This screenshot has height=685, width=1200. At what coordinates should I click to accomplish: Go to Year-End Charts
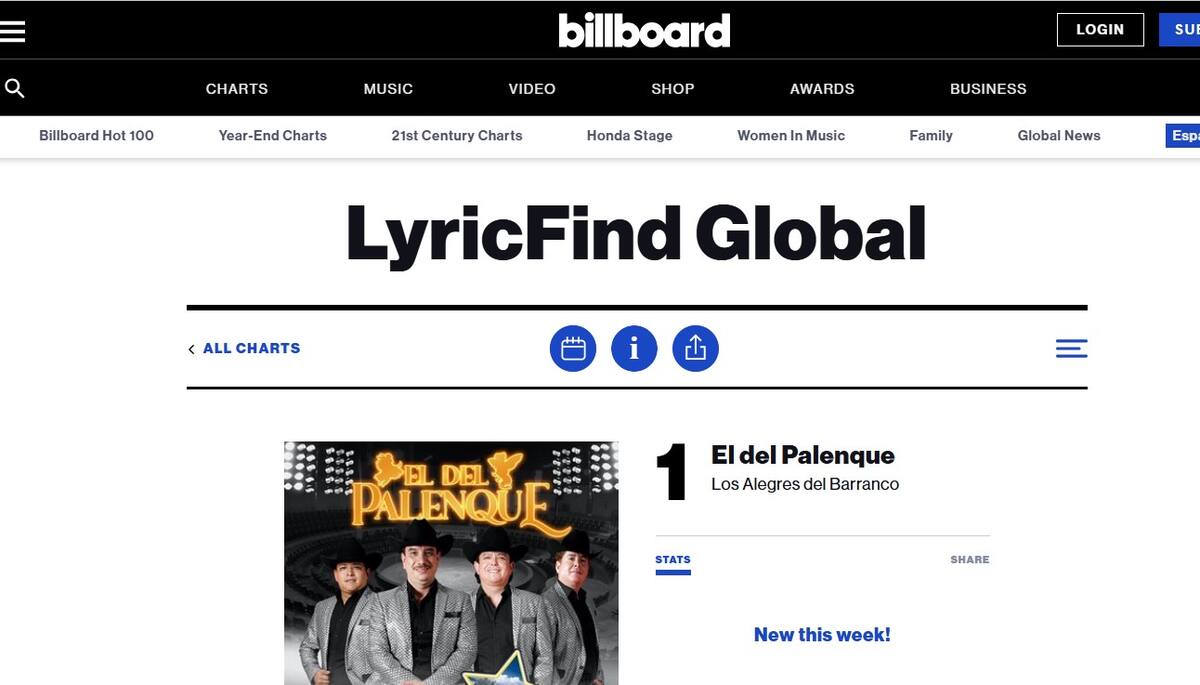click(x=272, y=135)
